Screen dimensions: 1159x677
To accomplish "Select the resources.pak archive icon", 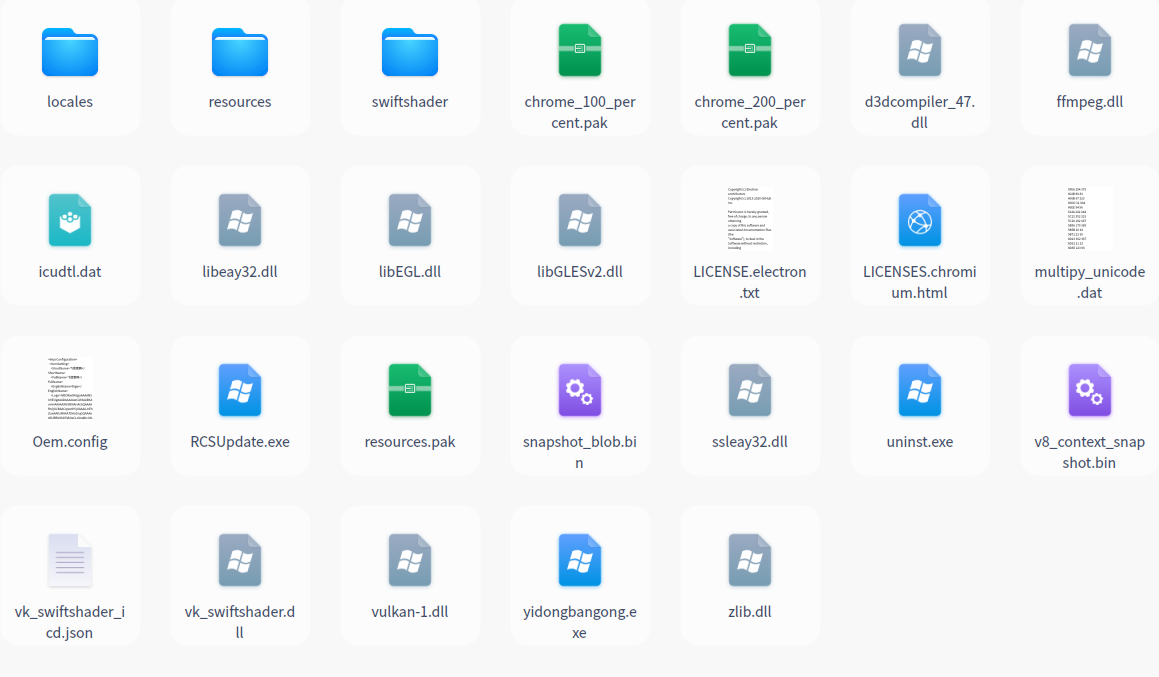I will point(409,390).
